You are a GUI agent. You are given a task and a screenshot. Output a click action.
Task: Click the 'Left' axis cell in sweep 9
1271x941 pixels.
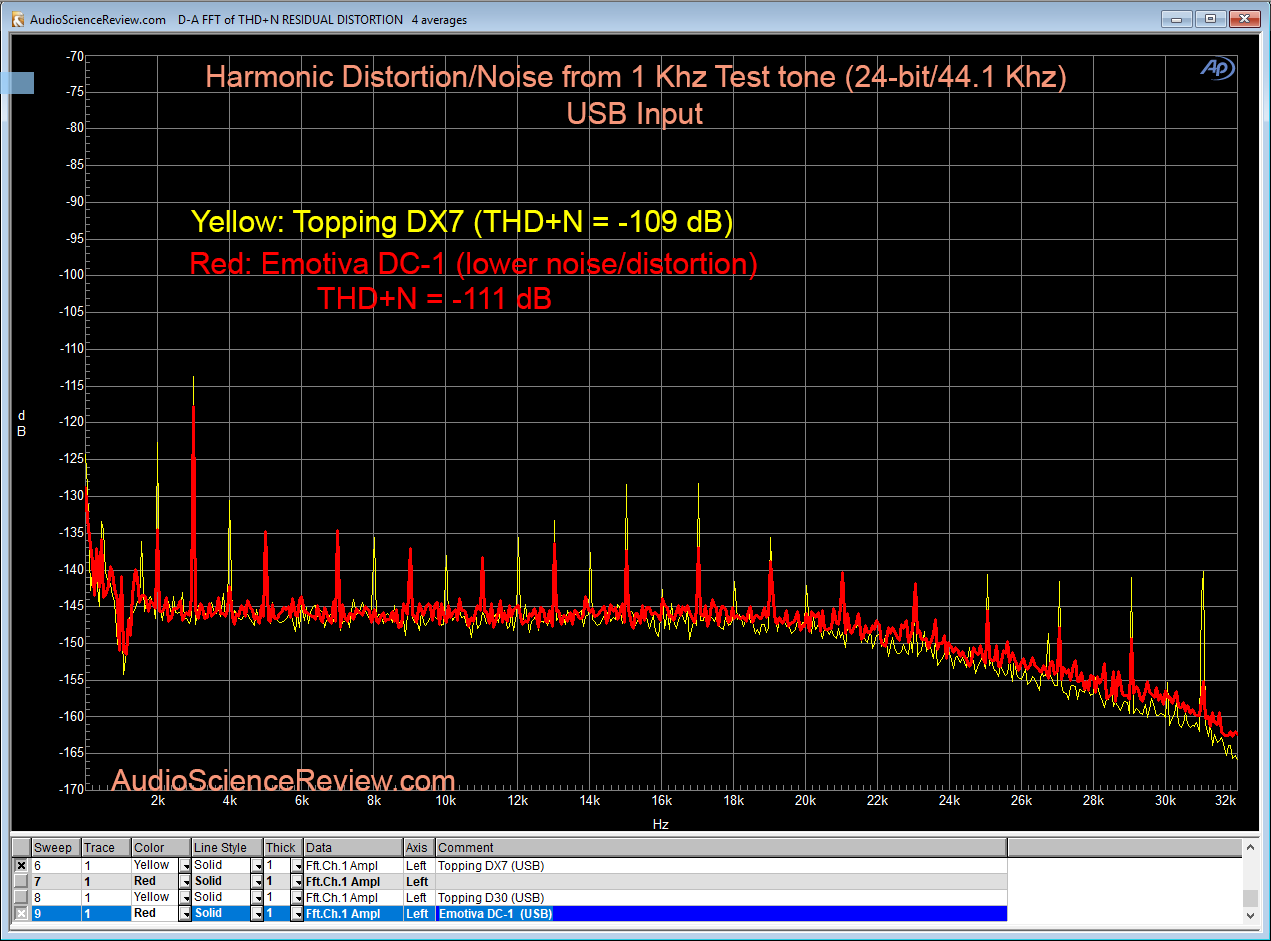click(419, 914)
